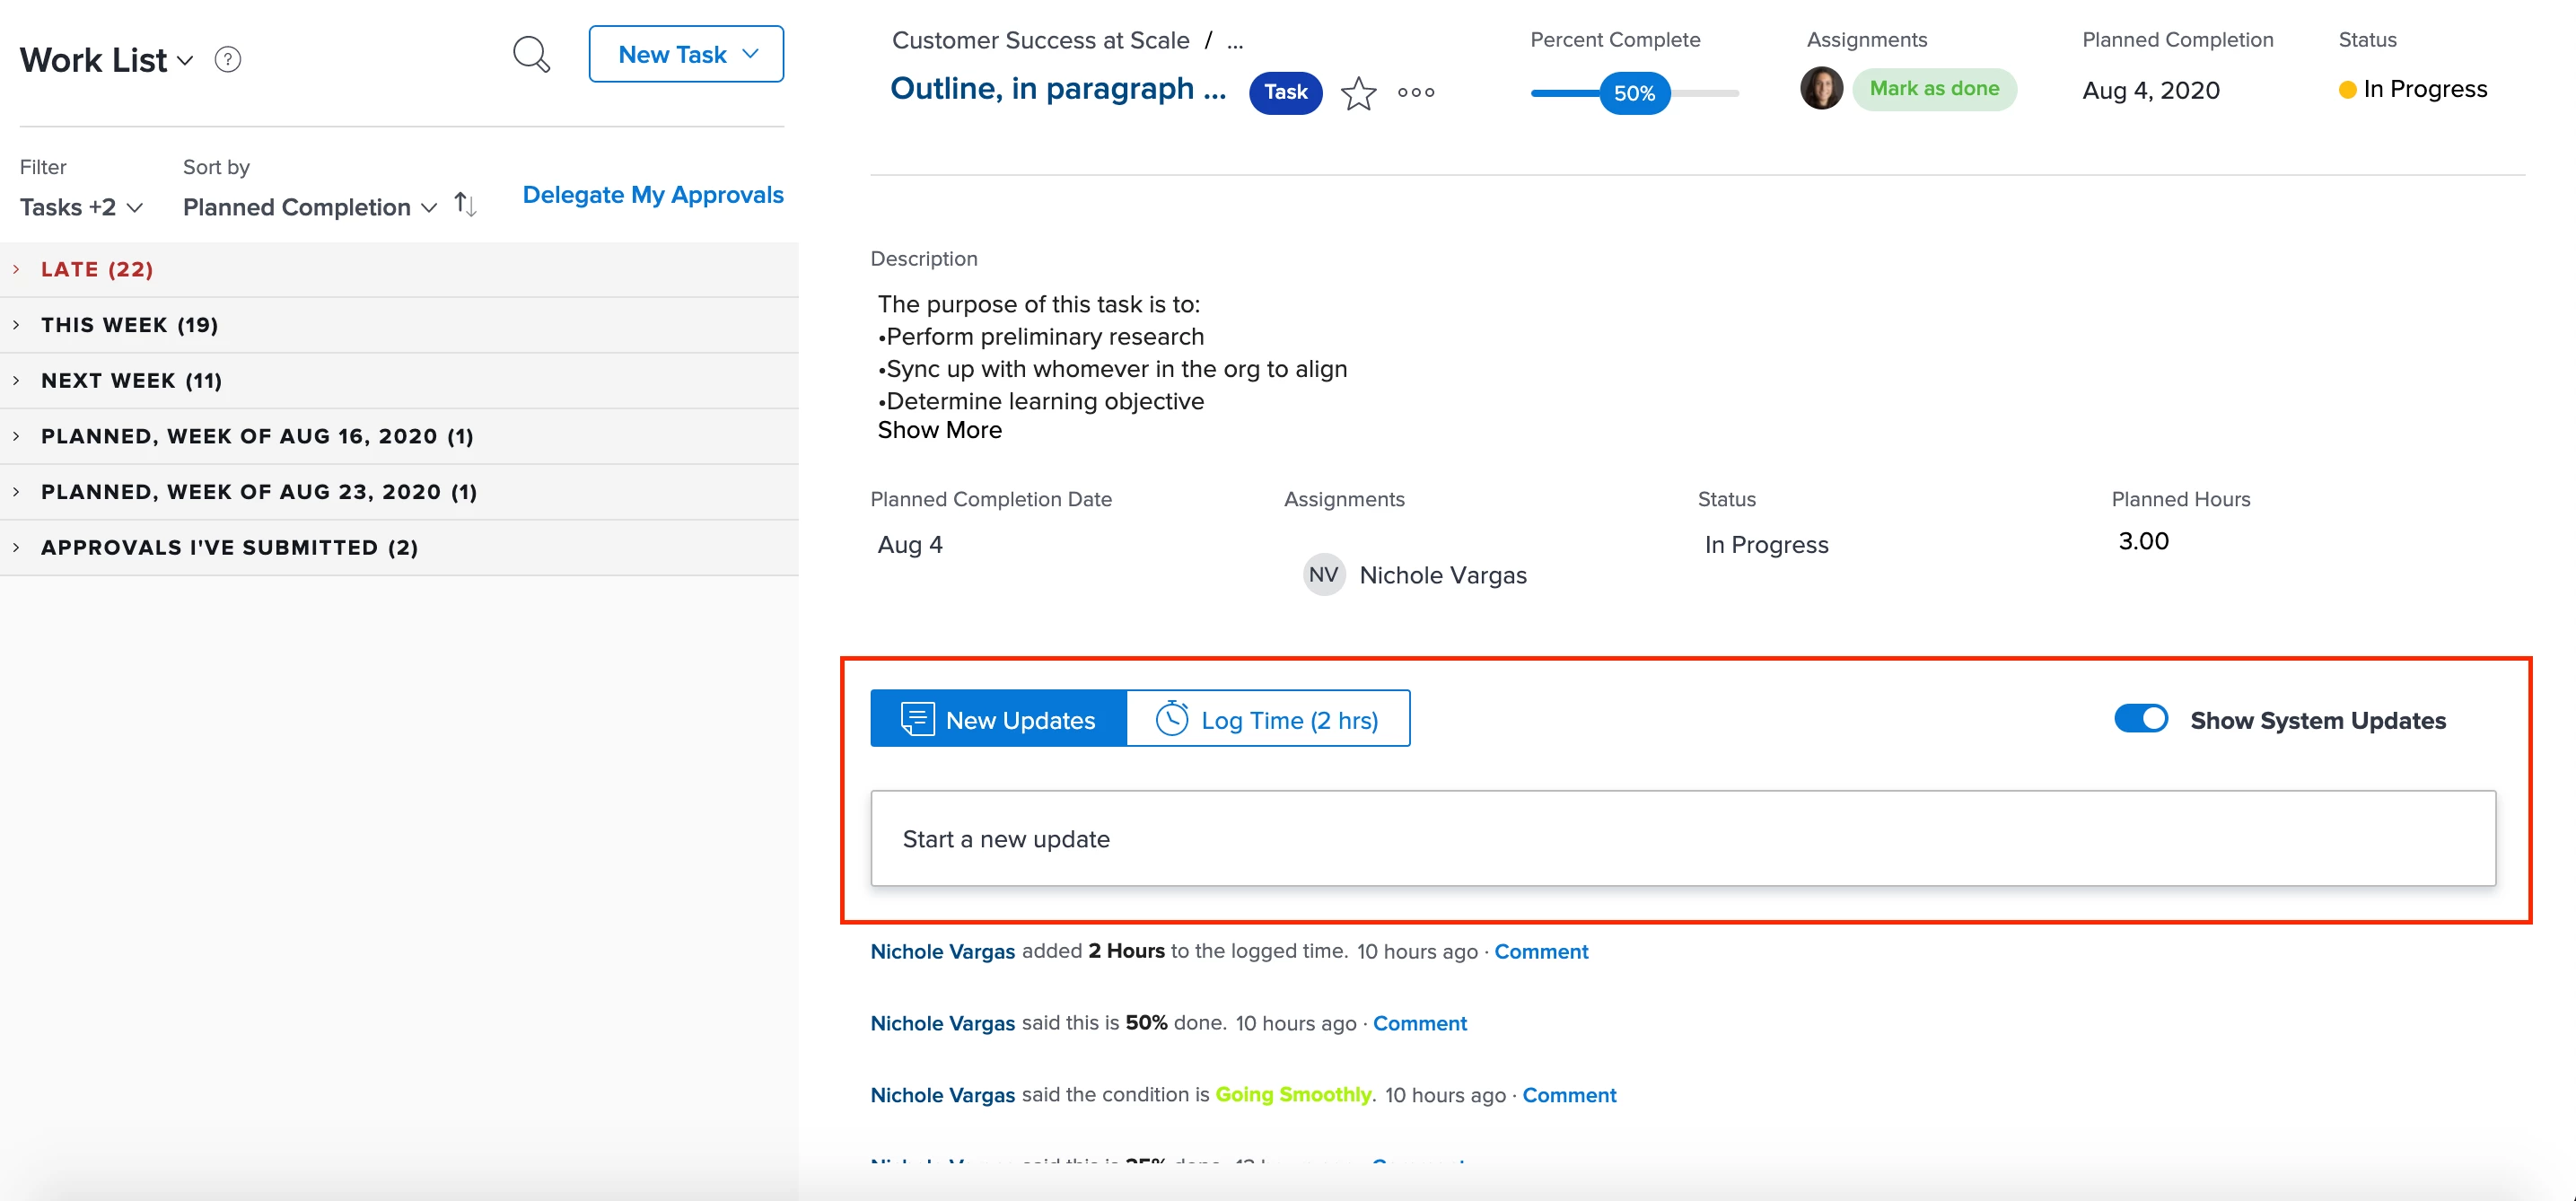Viewport: 2576px width, 1201px height.
Task: Reverse sort order with arrows icon
Action: coord(465,205)
